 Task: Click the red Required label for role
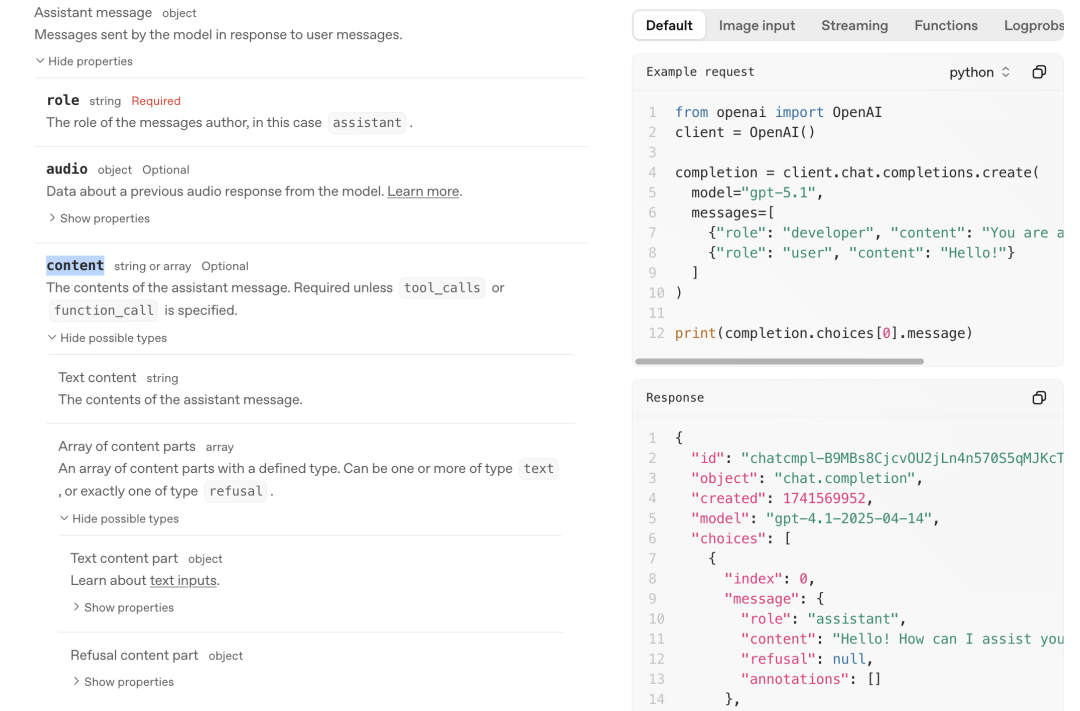[x=156, y=101]
